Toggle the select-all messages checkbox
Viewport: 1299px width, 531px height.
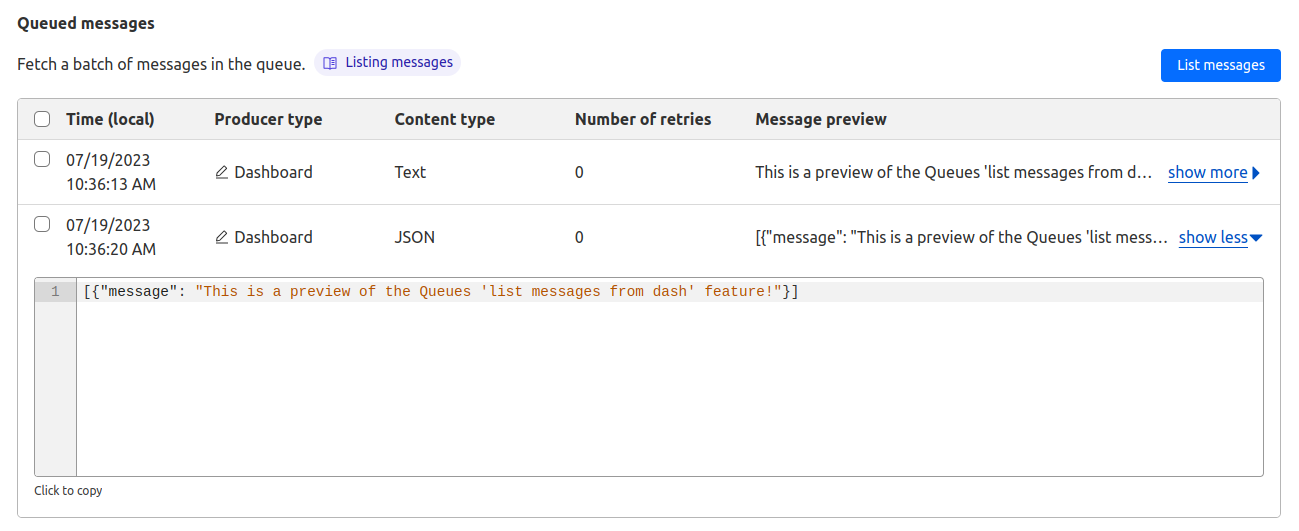click(x=42, y=119)
